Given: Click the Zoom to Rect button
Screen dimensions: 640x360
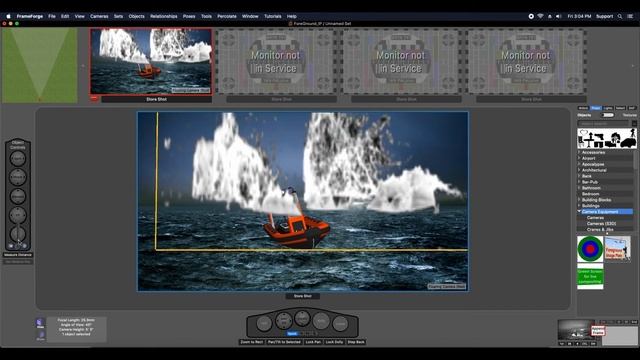Looking at the screenshot, I should [251, 342].
